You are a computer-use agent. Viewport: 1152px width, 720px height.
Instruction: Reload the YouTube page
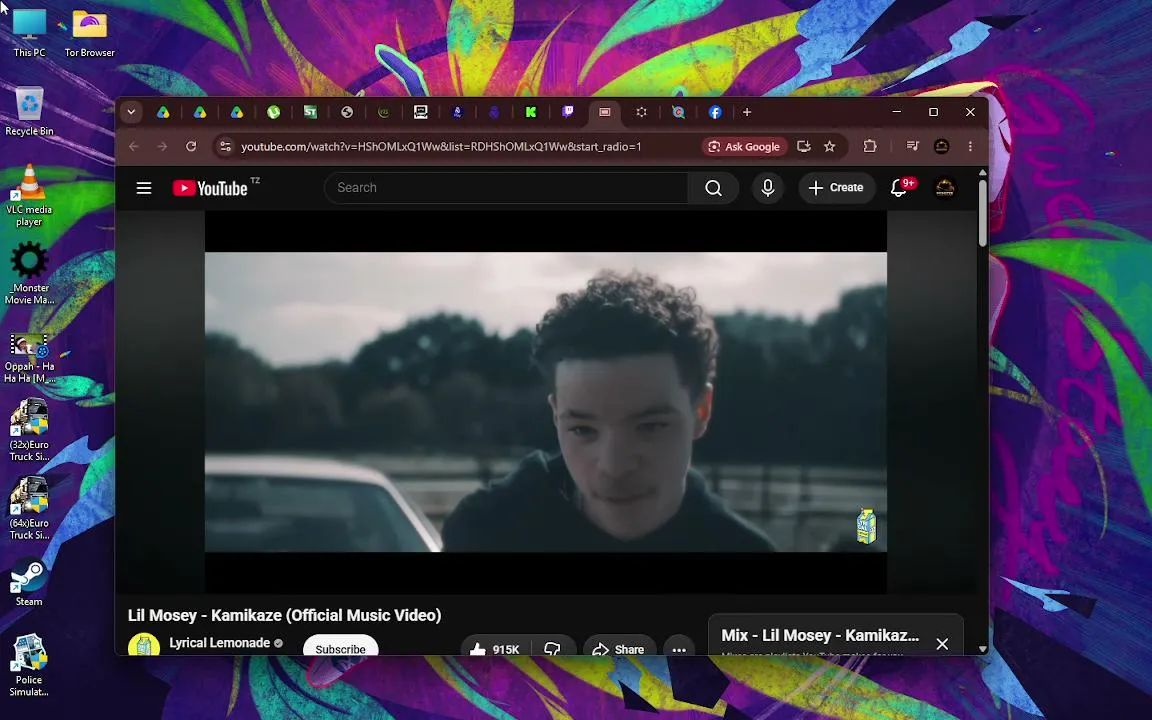pyautogui.click(x=191, y=146)
